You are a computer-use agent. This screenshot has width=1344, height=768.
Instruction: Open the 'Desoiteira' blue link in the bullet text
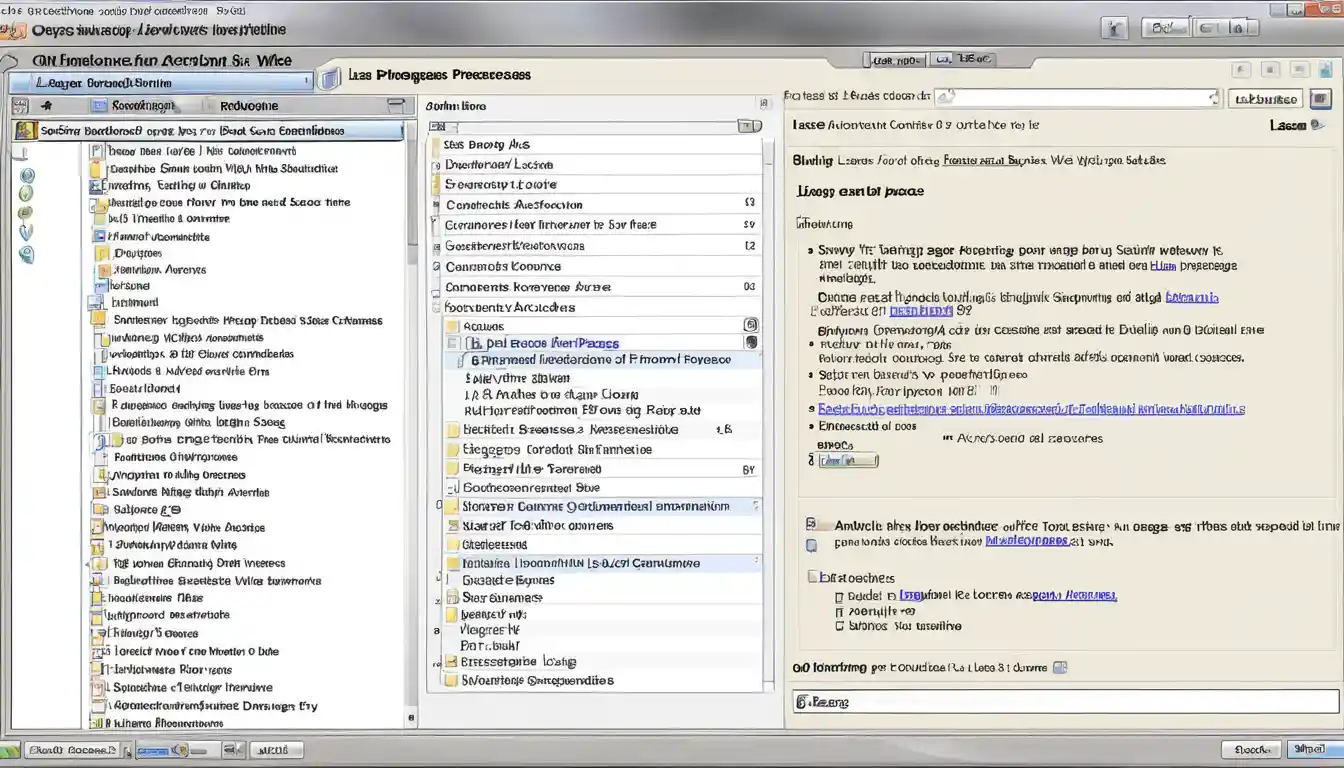(x=919, y=311)
